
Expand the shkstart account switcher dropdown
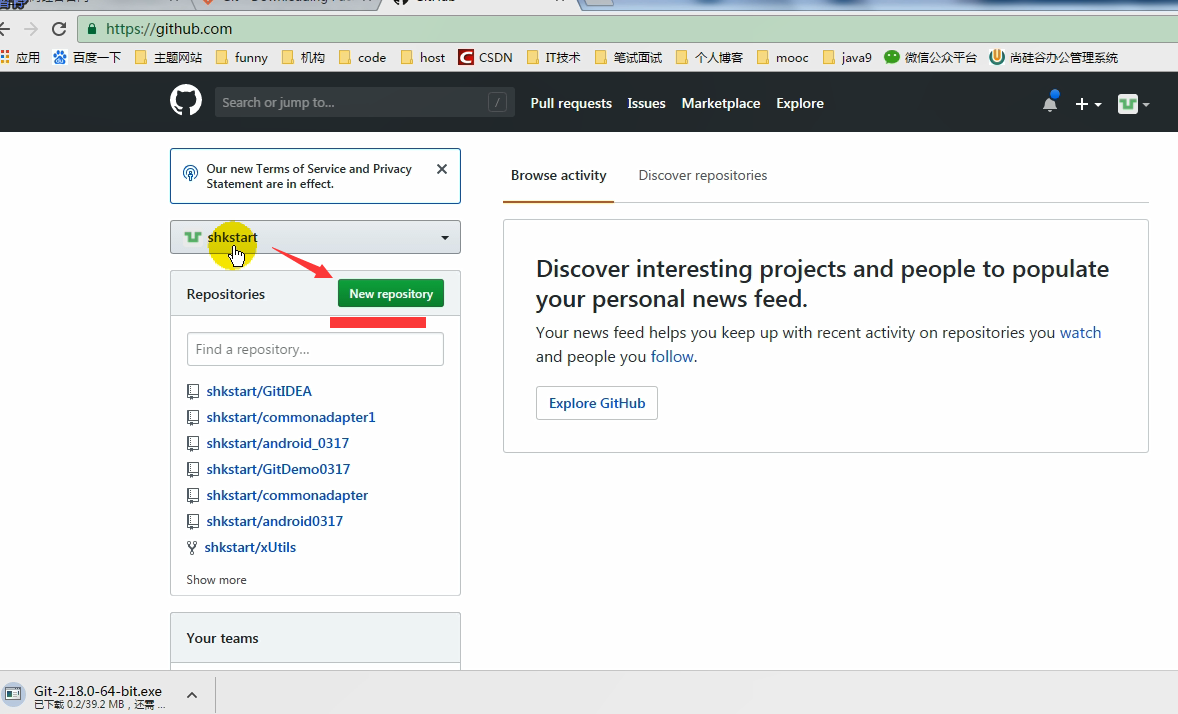tap(316, 237)
